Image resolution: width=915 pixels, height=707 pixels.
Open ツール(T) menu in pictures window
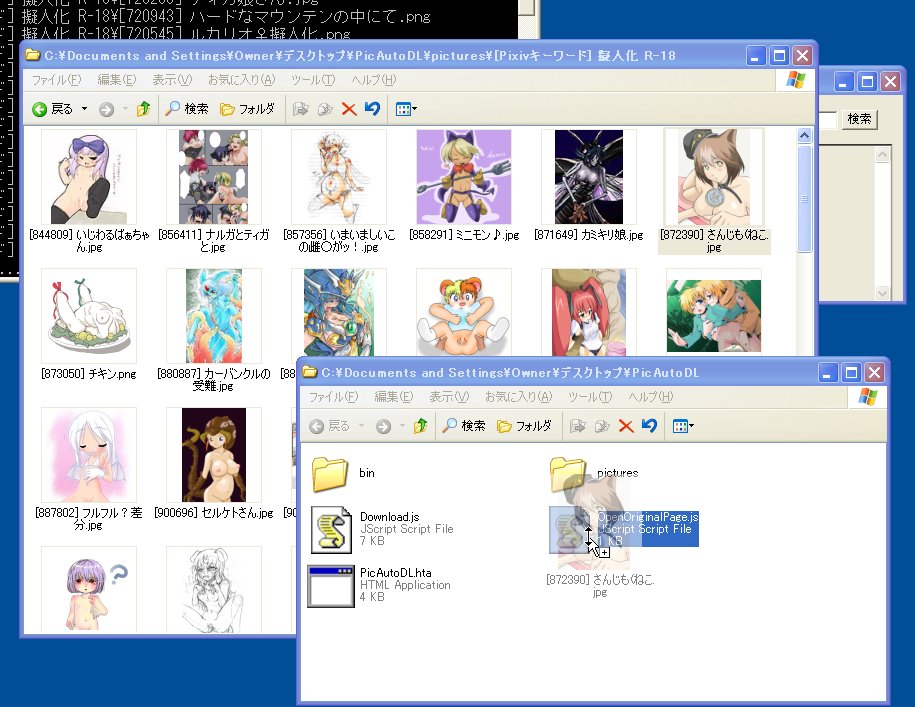click(313, 79)
